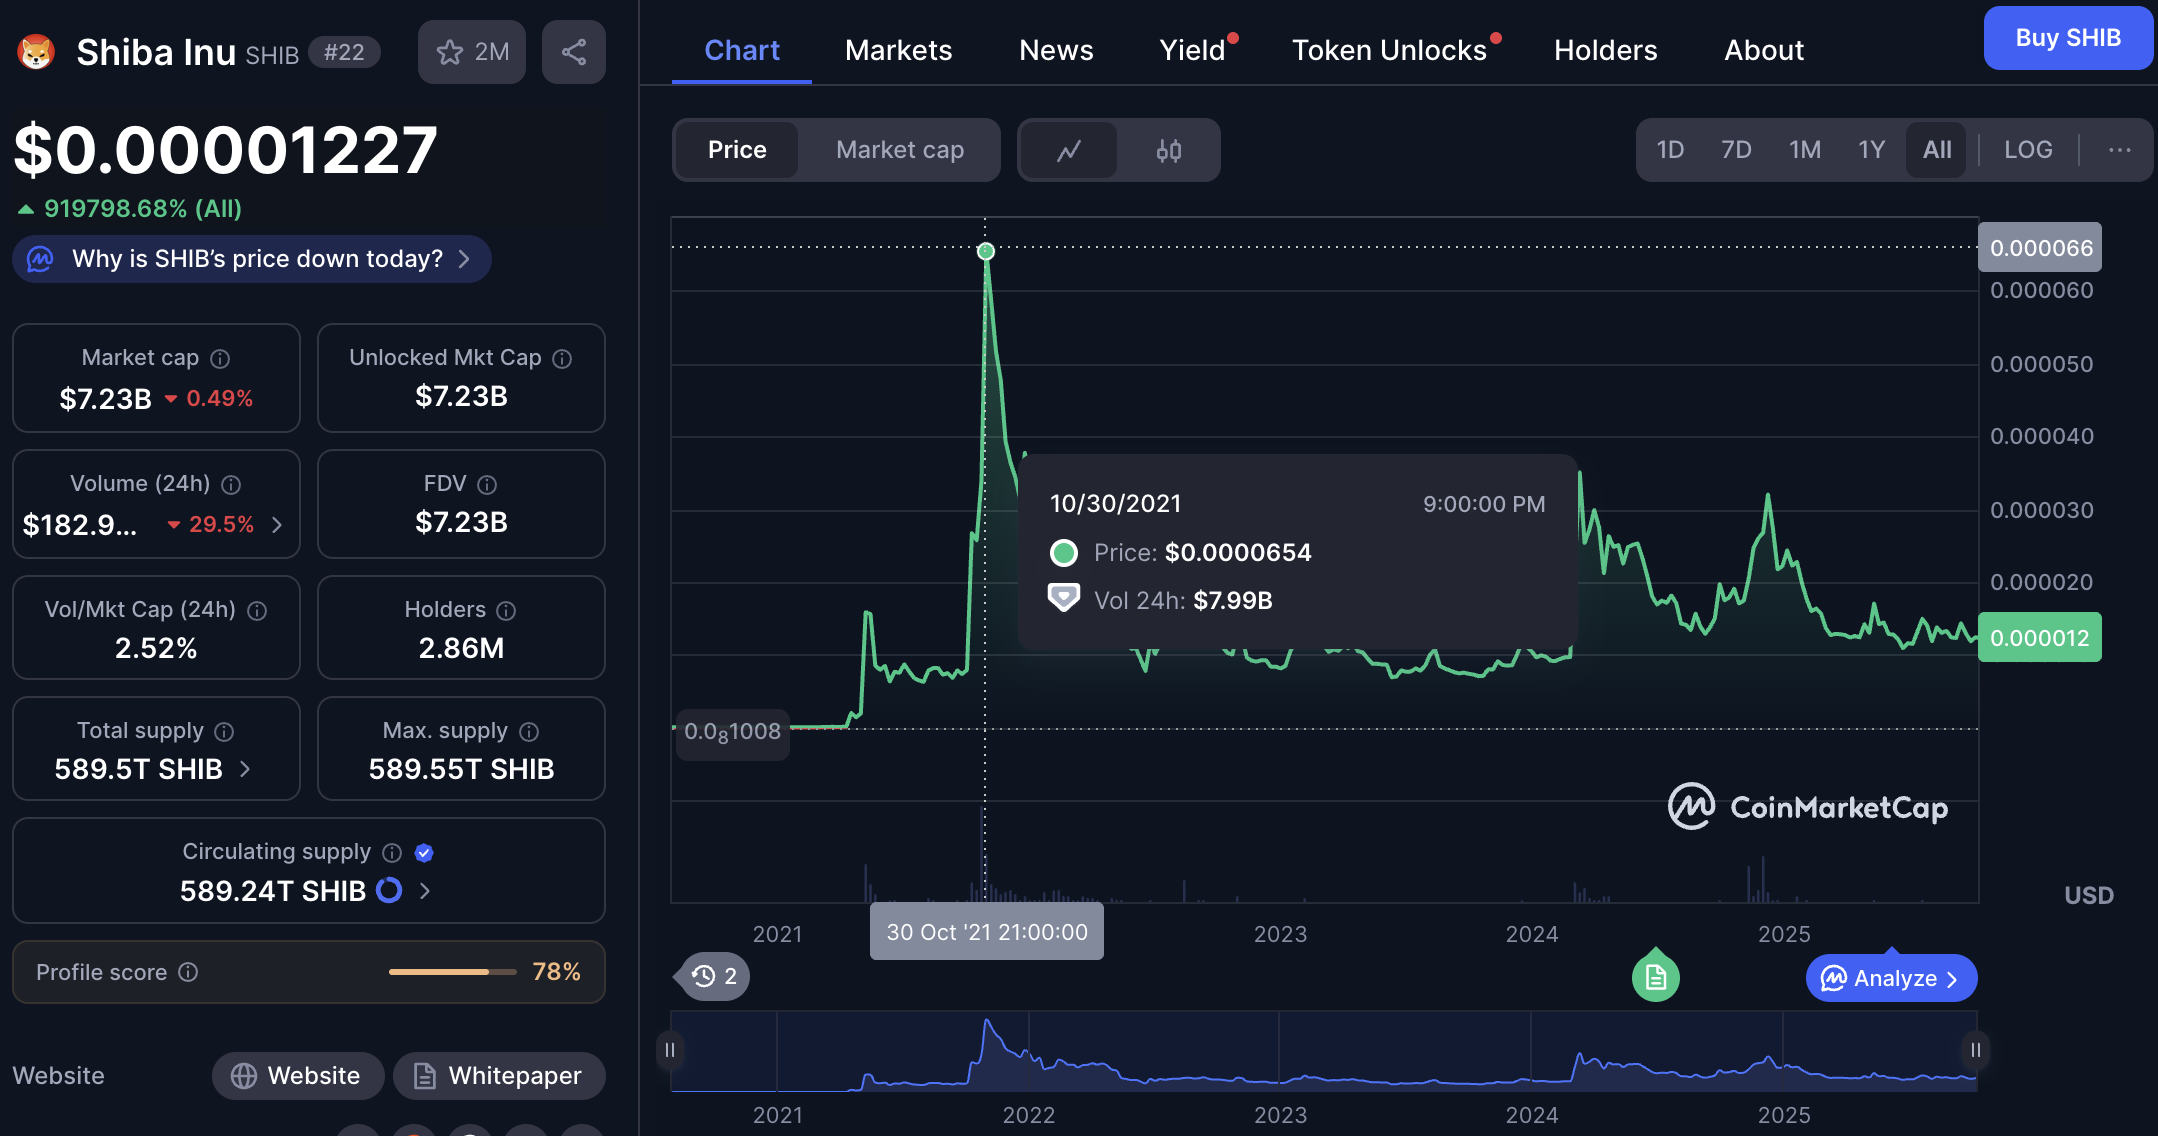Click the share icon button
Viewport: 2158px width, 1136px height.
pos(573,52)
